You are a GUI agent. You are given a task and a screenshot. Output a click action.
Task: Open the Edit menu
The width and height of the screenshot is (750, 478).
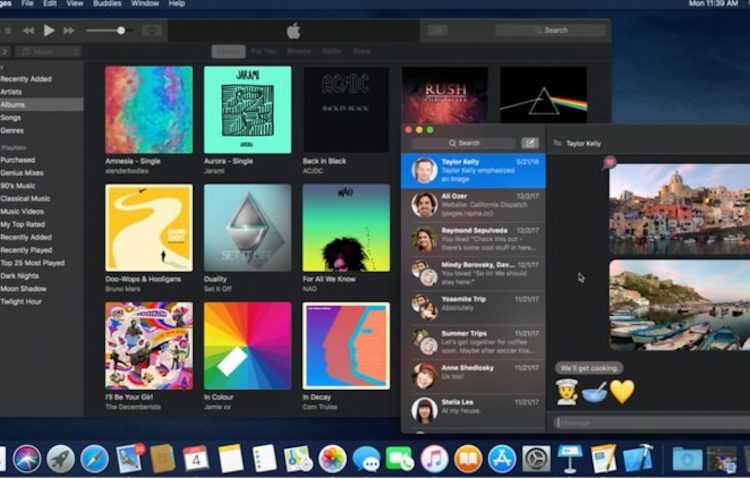click(50, 3)
